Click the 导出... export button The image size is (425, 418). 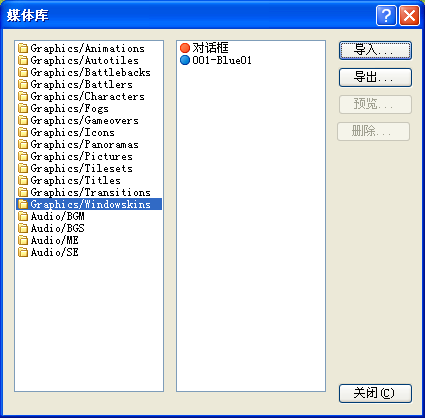coord(375,77)
